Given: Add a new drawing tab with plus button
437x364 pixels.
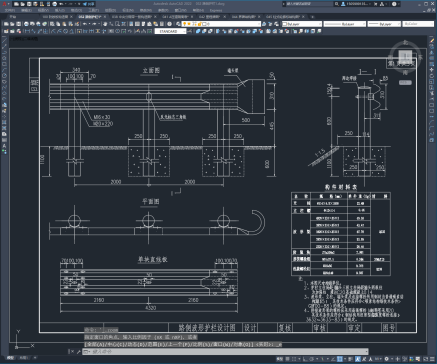Looking at the screenshot, I should click(312, 16).
